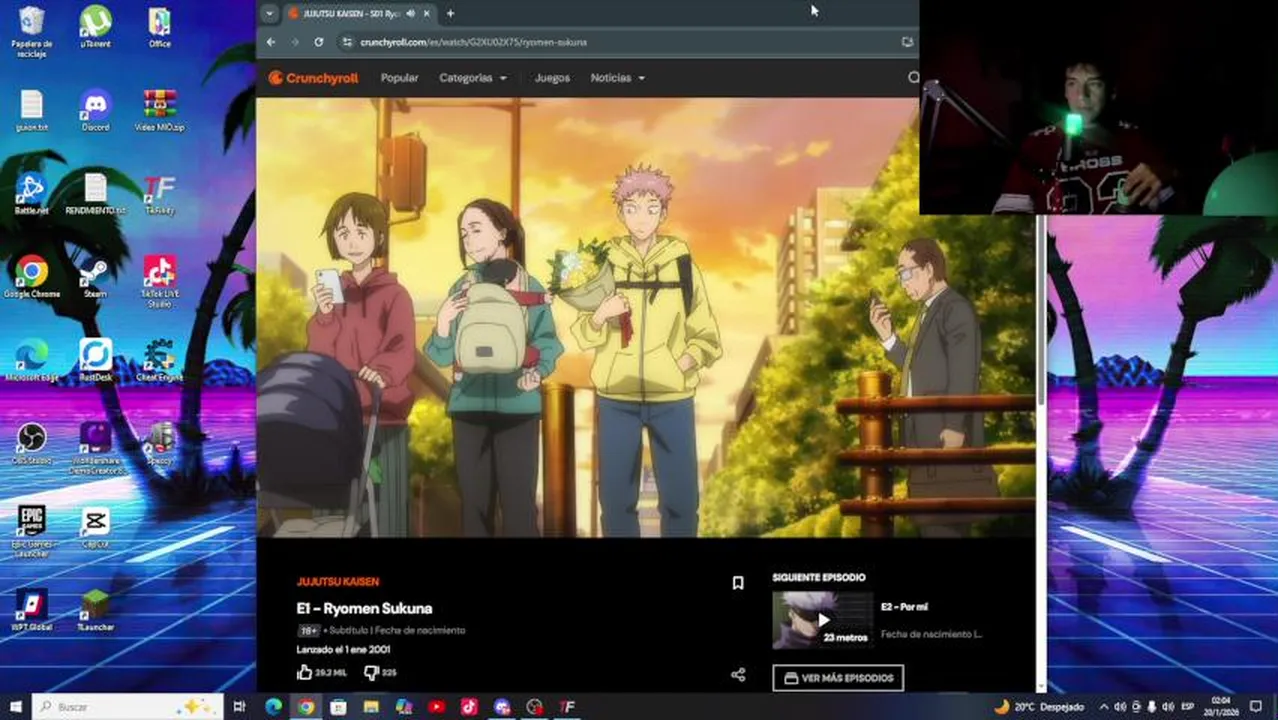Open Video MIO.zip archive on desktop
The height and width of the screenshot is (720, 1278).
[x=159, y=111]
